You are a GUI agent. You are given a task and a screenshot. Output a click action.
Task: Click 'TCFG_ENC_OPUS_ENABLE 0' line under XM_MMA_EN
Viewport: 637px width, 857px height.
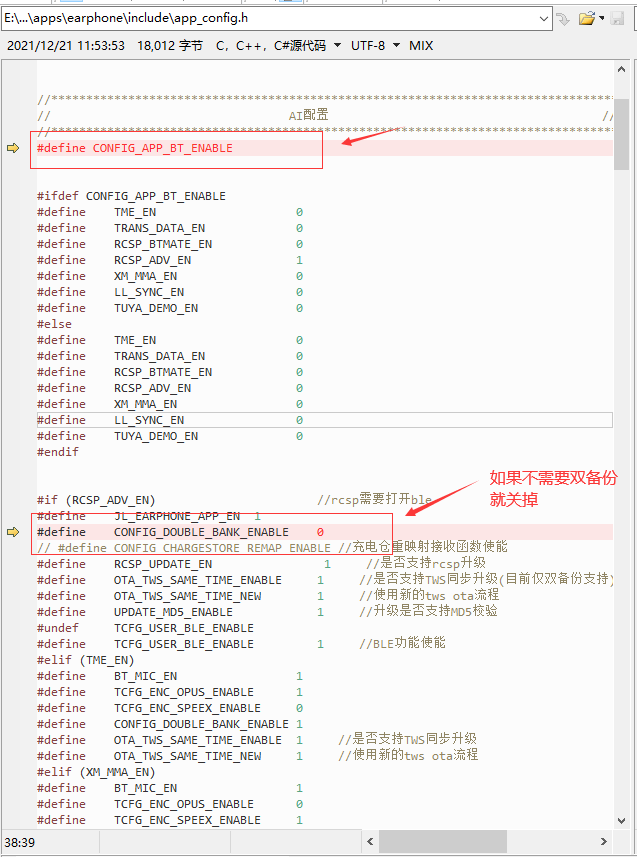(170, 805)
